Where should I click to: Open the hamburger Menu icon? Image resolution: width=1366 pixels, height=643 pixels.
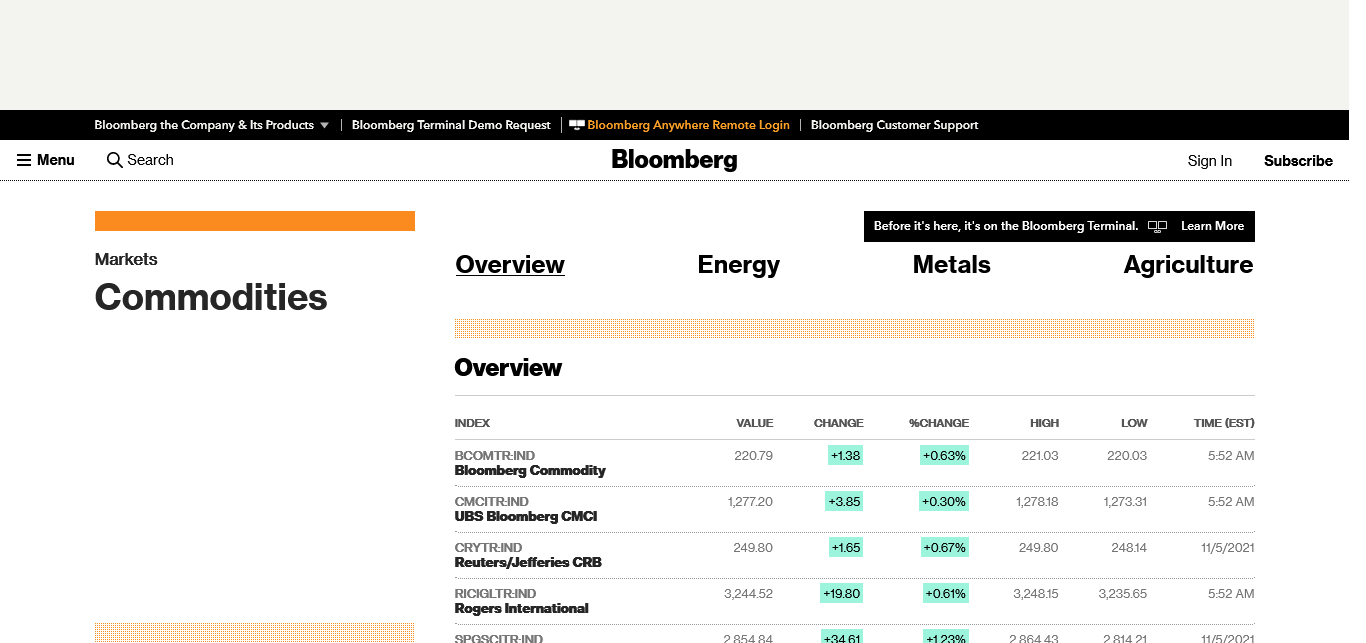tap(24, 160)
